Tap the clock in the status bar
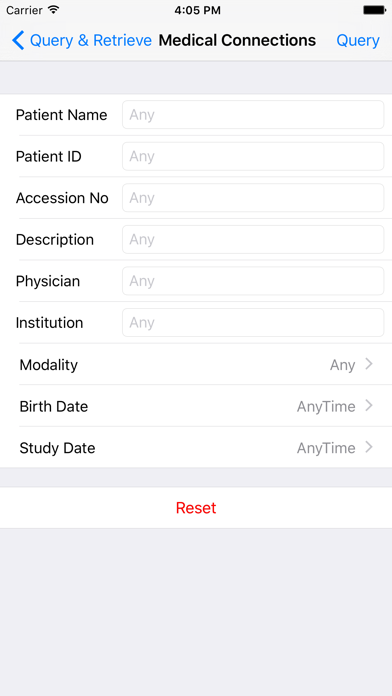The height and width of the screenshot is (696, 392). [197, 10]
